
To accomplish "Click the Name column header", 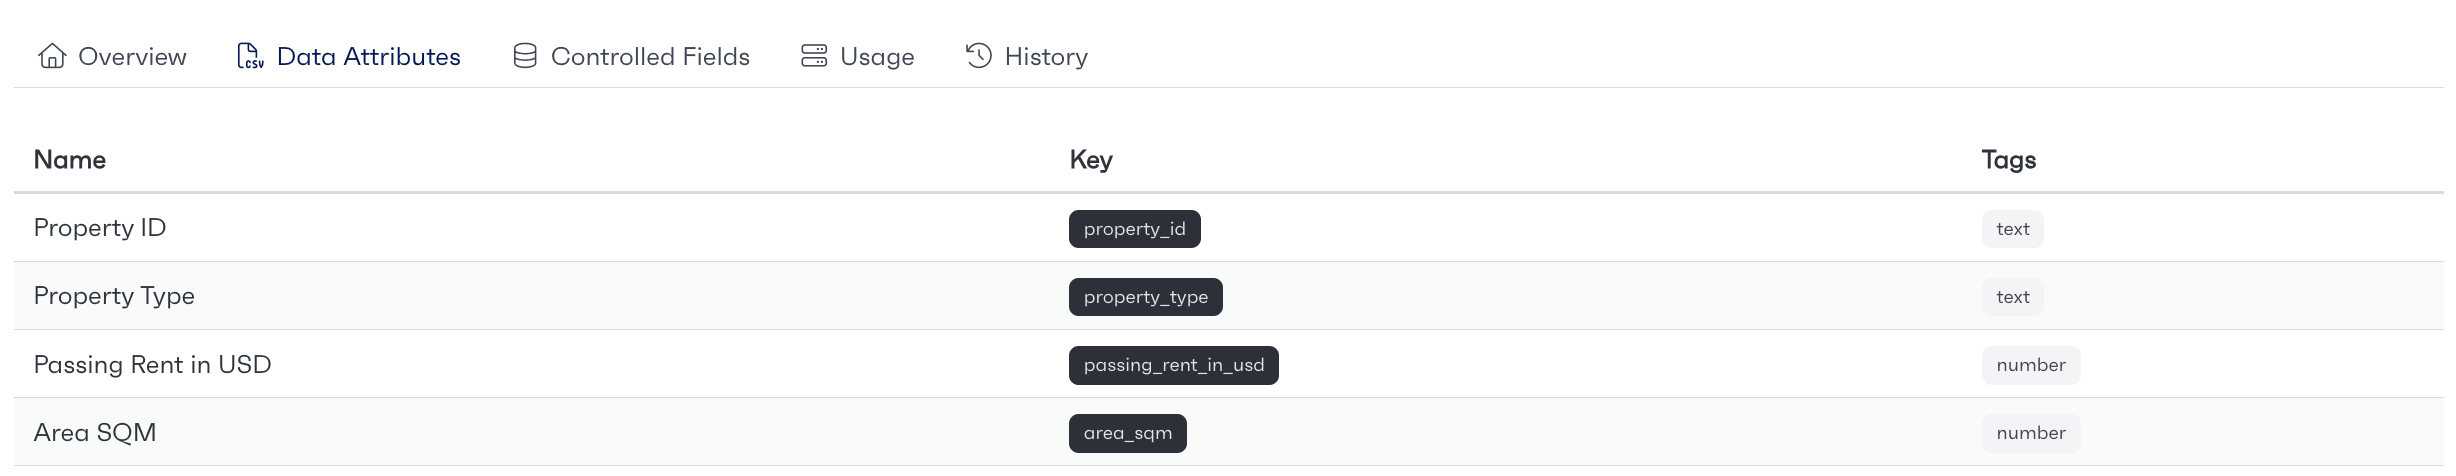I will pyautogui.click(x=70, y=160).
